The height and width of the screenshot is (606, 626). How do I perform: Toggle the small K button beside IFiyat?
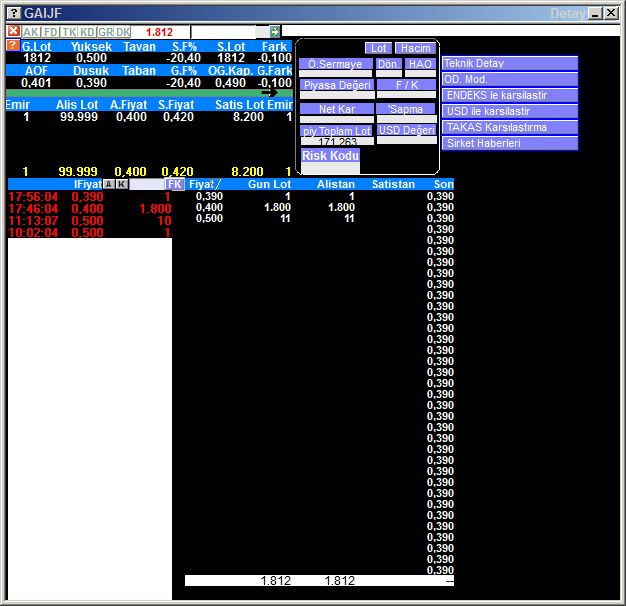coord(122,184)
